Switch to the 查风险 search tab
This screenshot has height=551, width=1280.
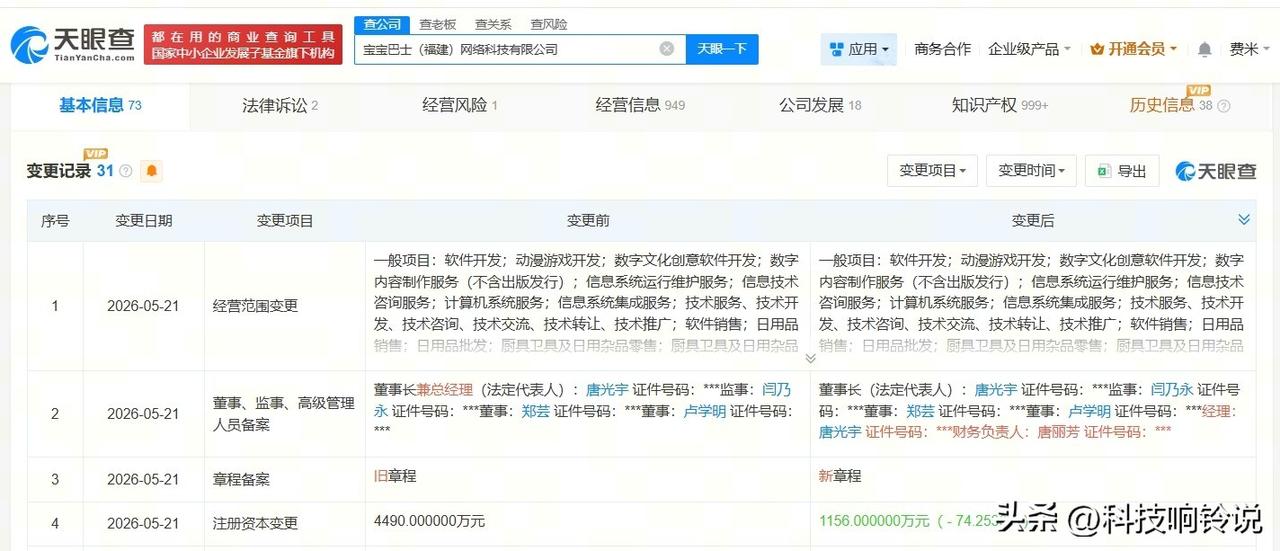[x=548, y=24]
